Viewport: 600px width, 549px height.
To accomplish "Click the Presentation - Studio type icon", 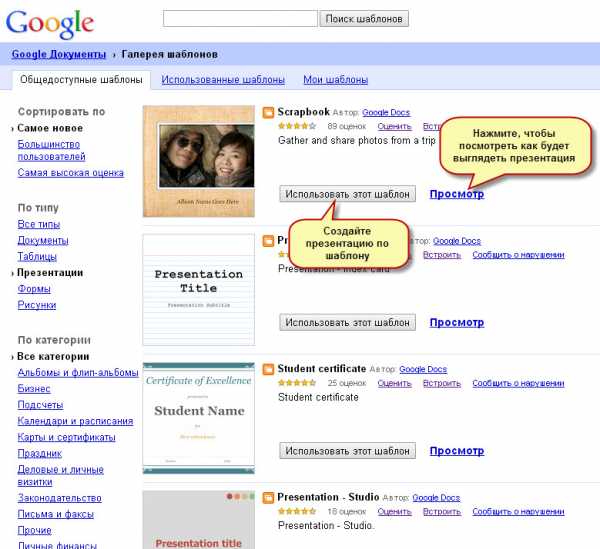I will 268,498.
